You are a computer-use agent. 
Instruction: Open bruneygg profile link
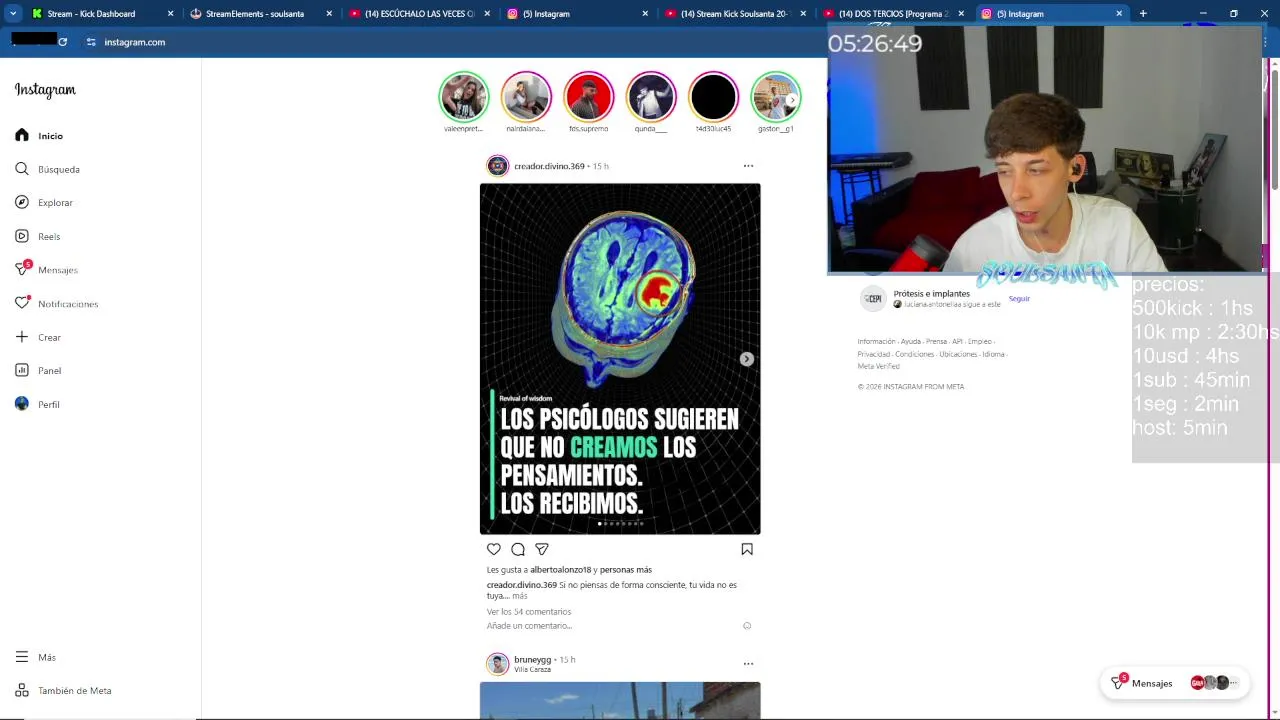pos(532,660)
